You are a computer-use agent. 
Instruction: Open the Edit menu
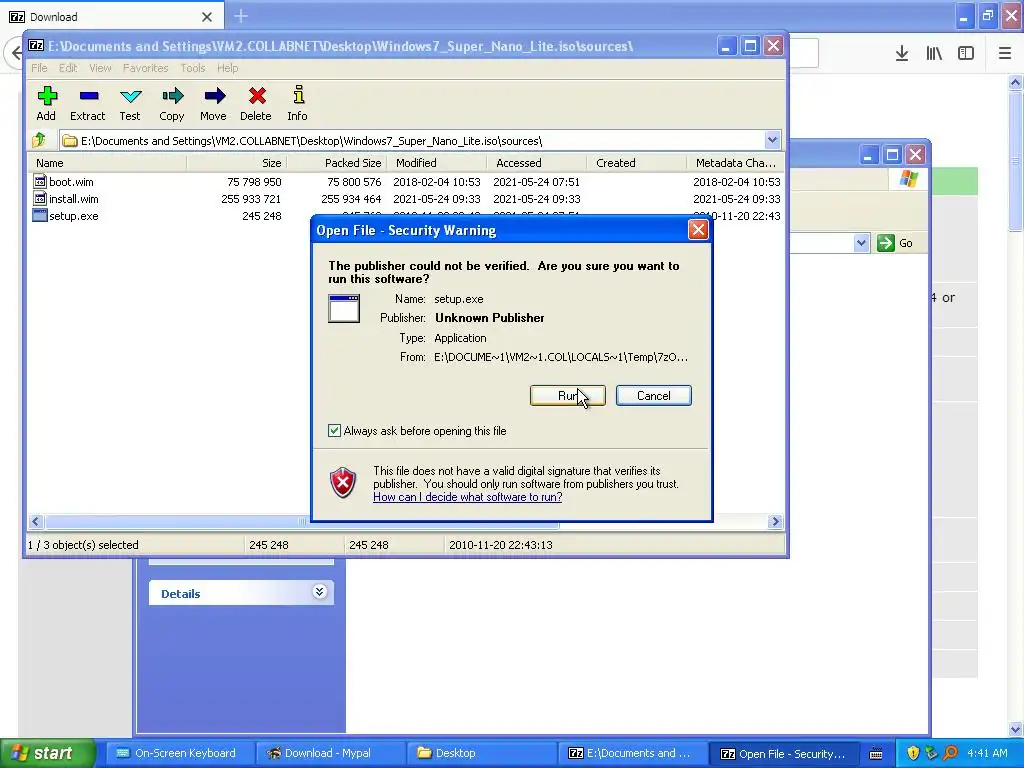[x=68, y=68]
